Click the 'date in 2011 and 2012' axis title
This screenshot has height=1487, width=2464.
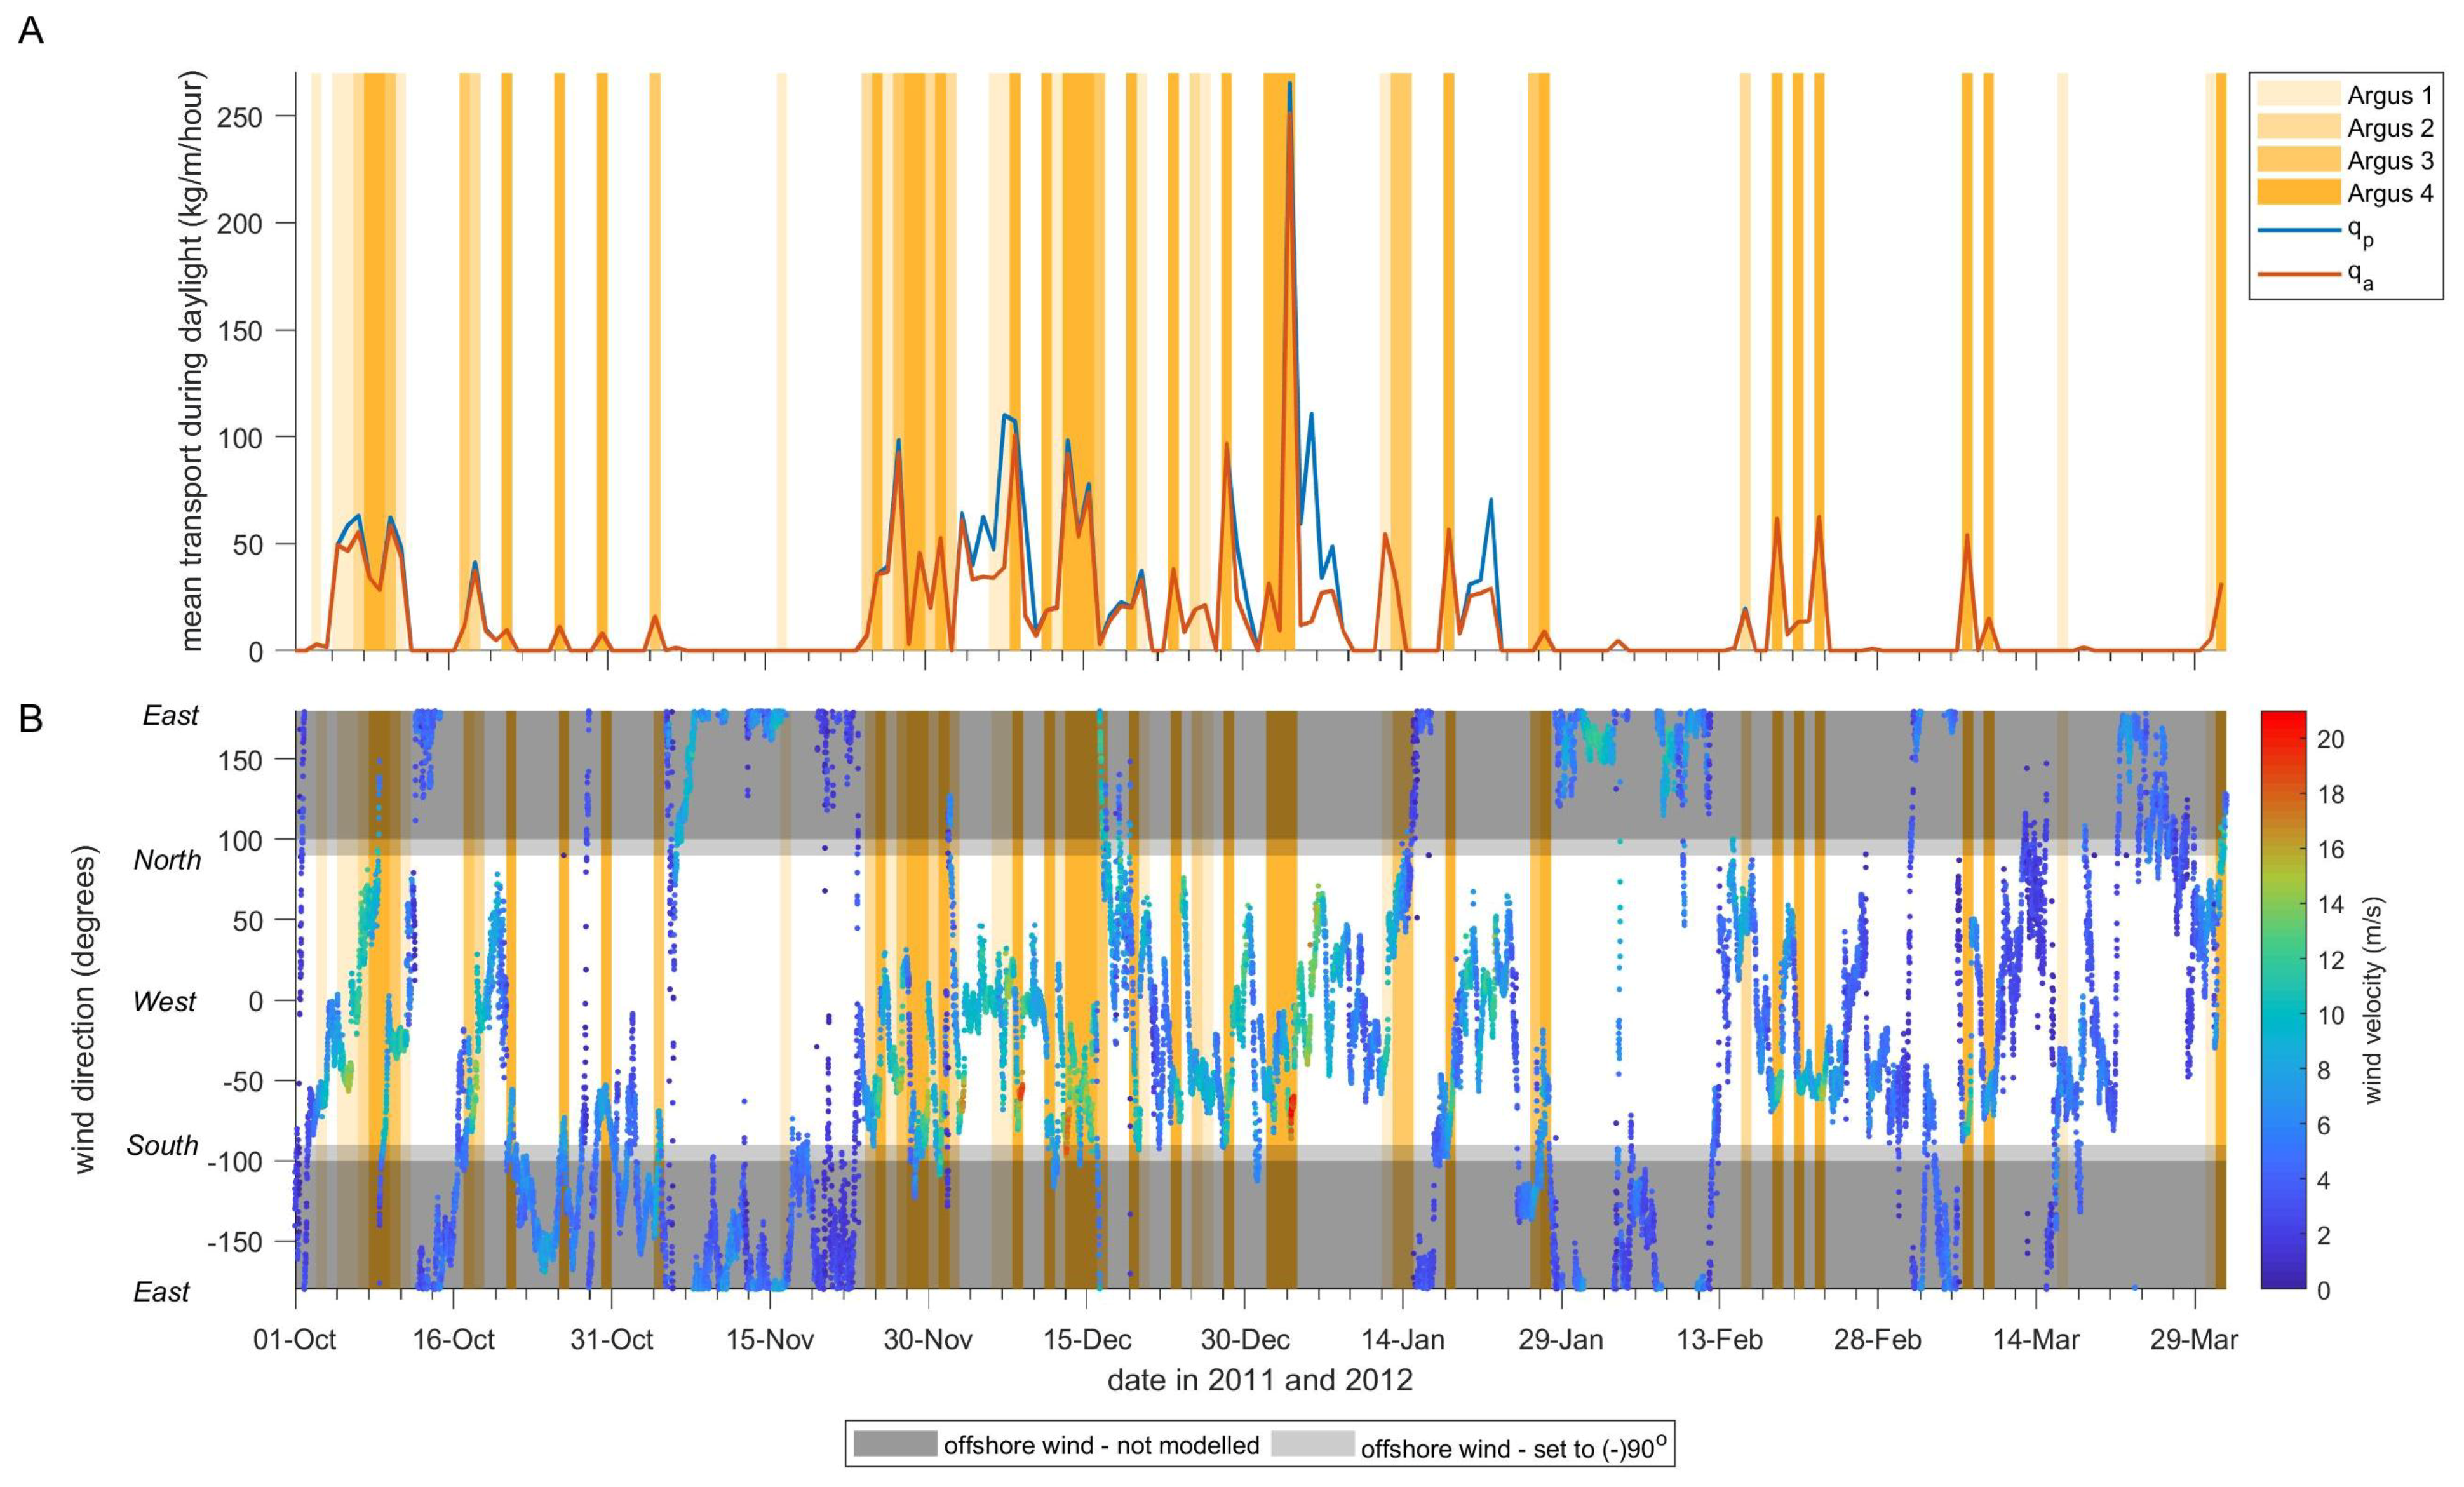1260,1381
